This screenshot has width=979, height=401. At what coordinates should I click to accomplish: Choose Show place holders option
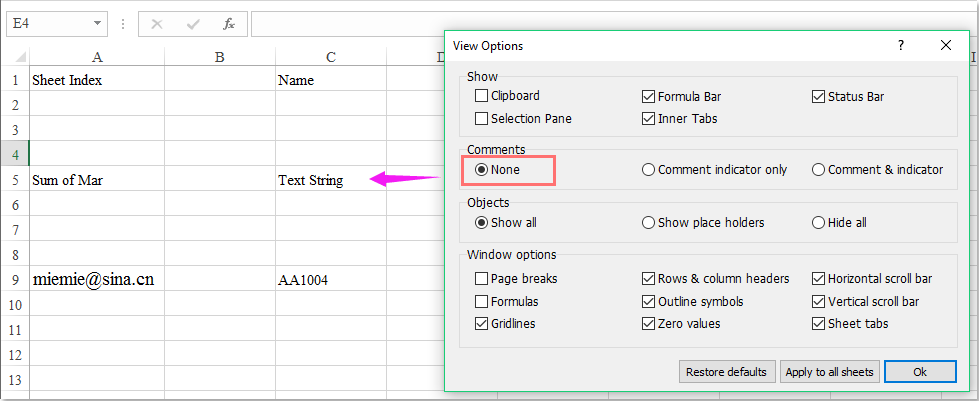[649, 223]
